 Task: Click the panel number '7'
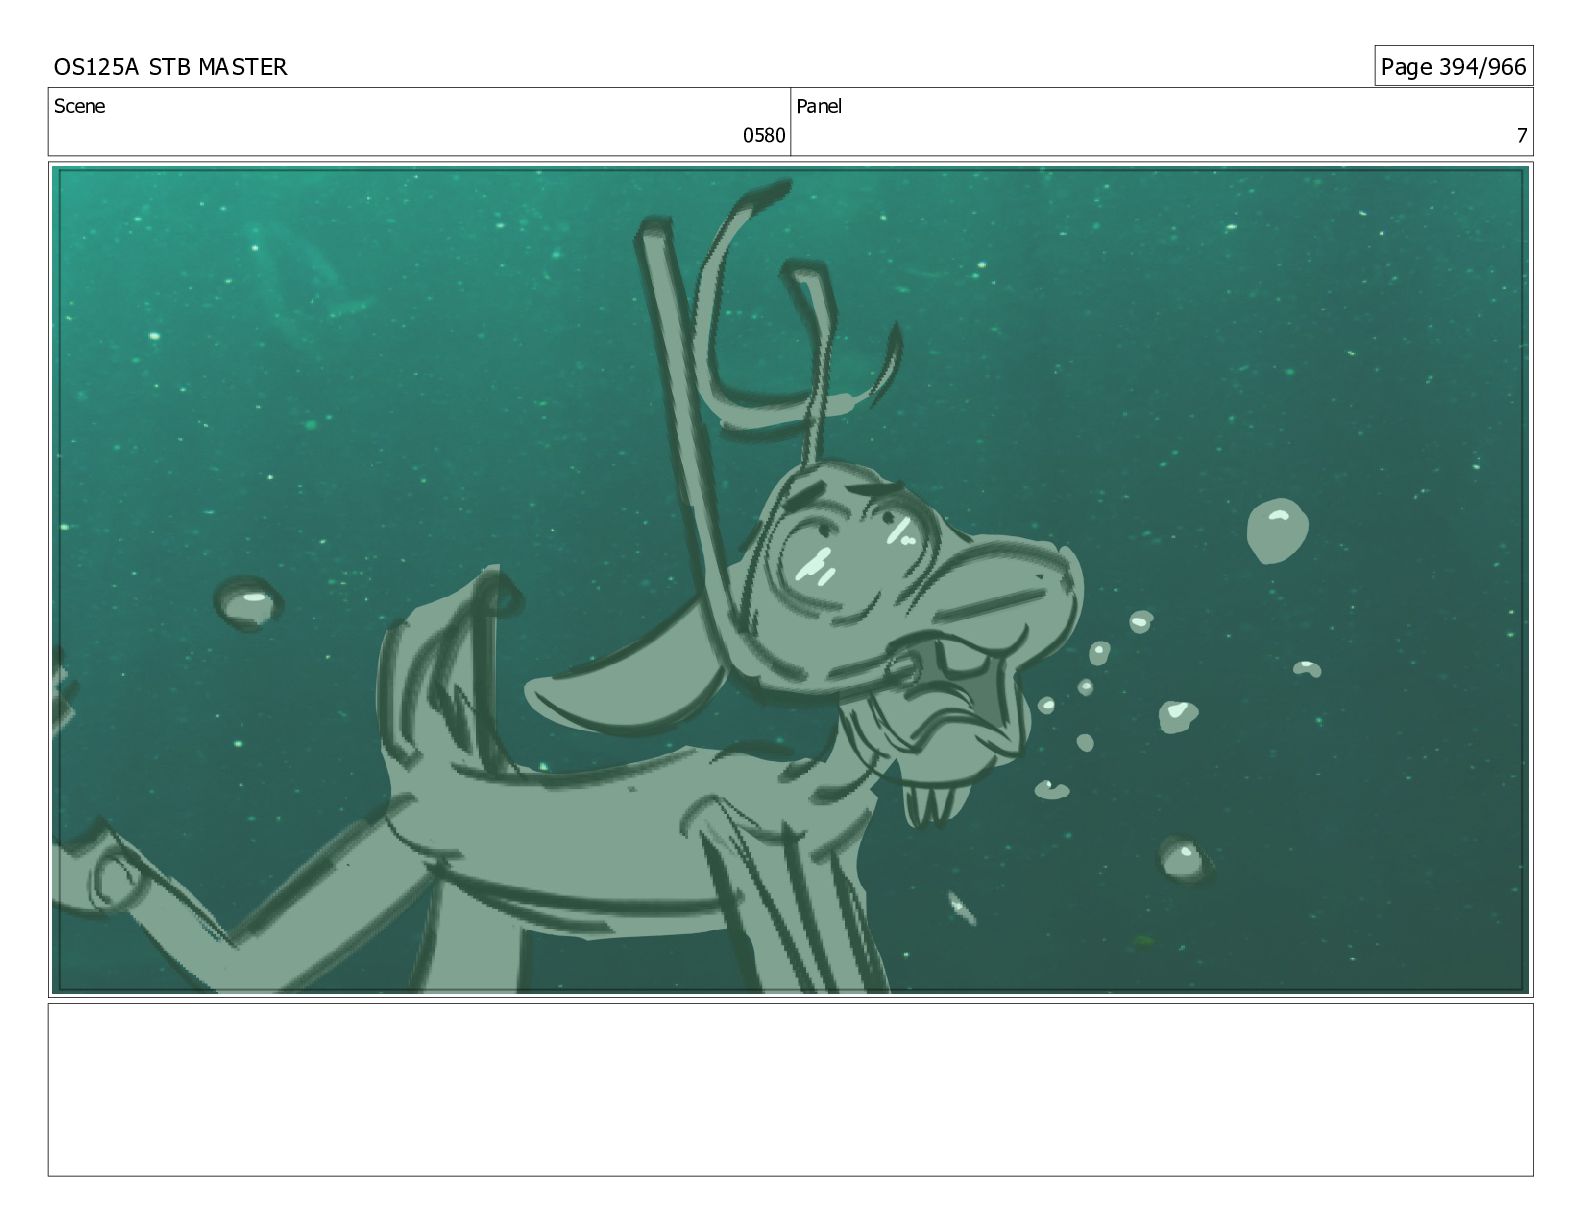(1522, 136)
